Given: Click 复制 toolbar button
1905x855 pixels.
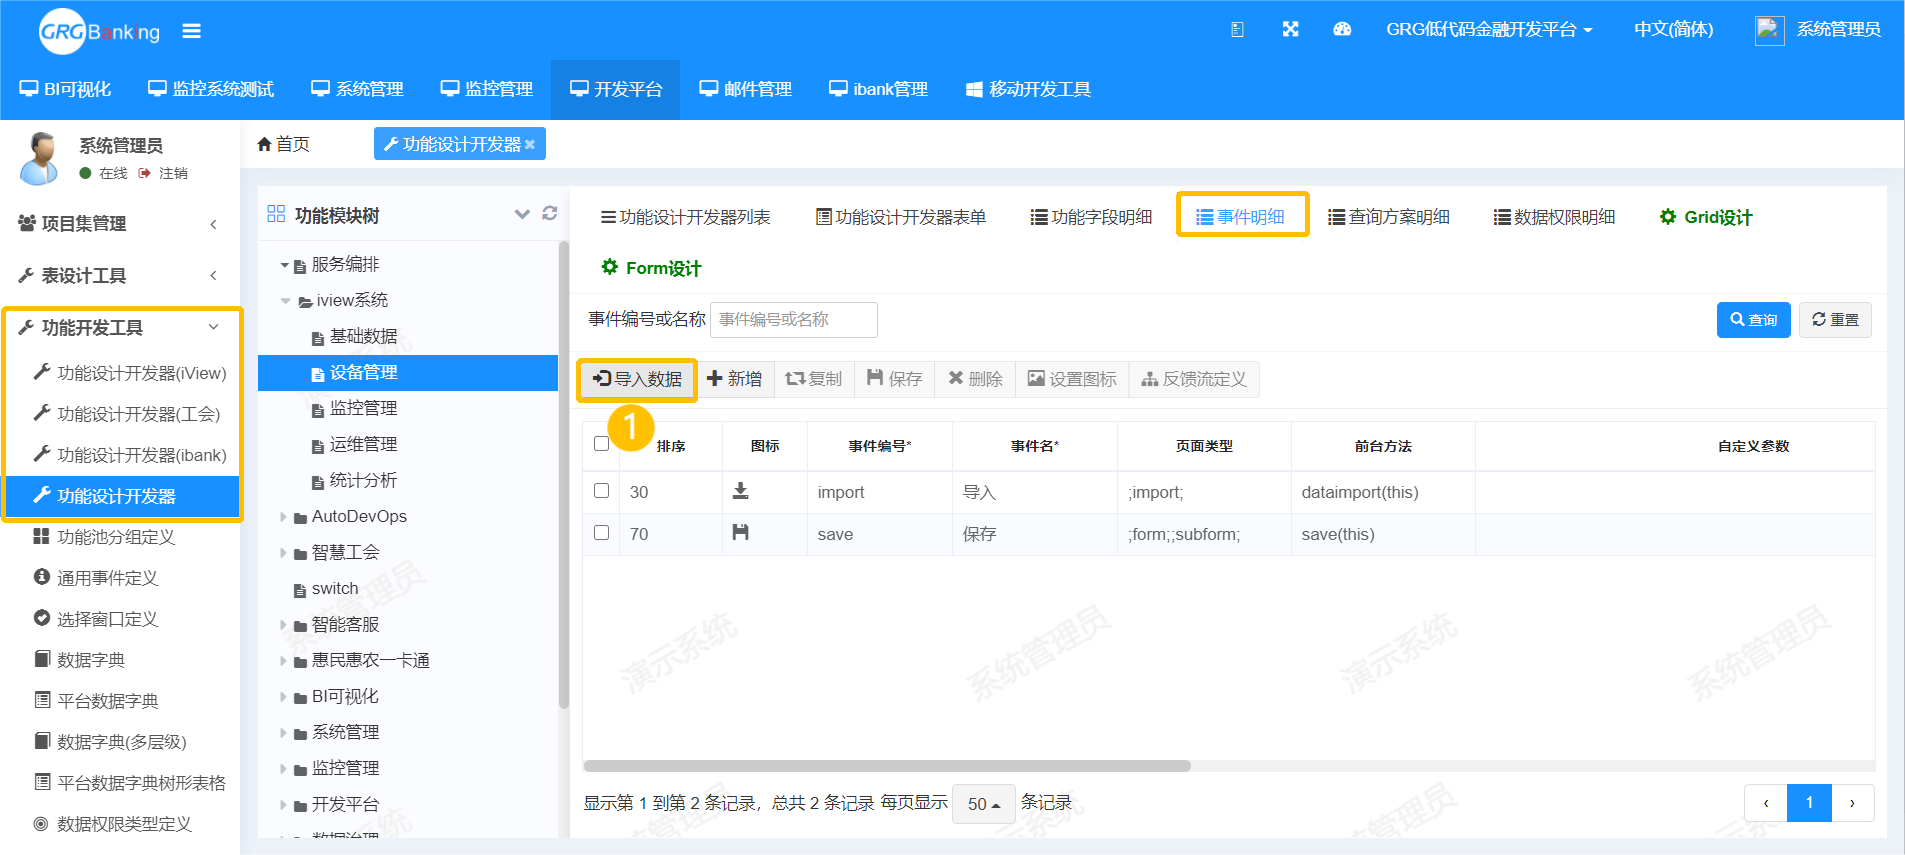Looking at the screenshot, I should point(814,379).
